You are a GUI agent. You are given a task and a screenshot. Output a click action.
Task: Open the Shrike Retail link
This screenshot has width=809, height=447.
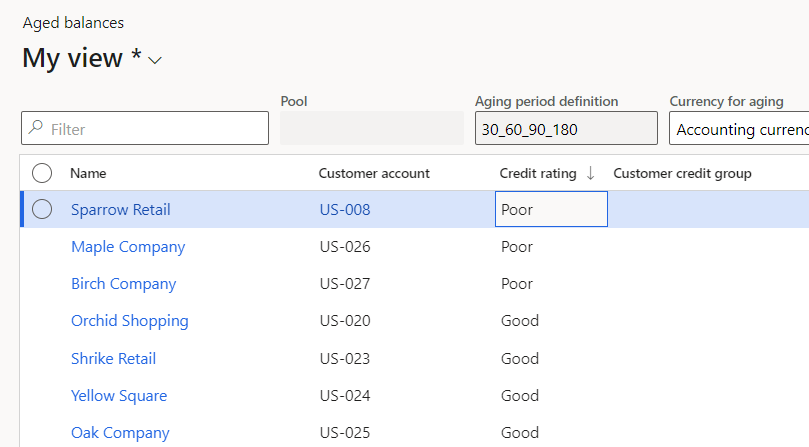pos(114,359)
